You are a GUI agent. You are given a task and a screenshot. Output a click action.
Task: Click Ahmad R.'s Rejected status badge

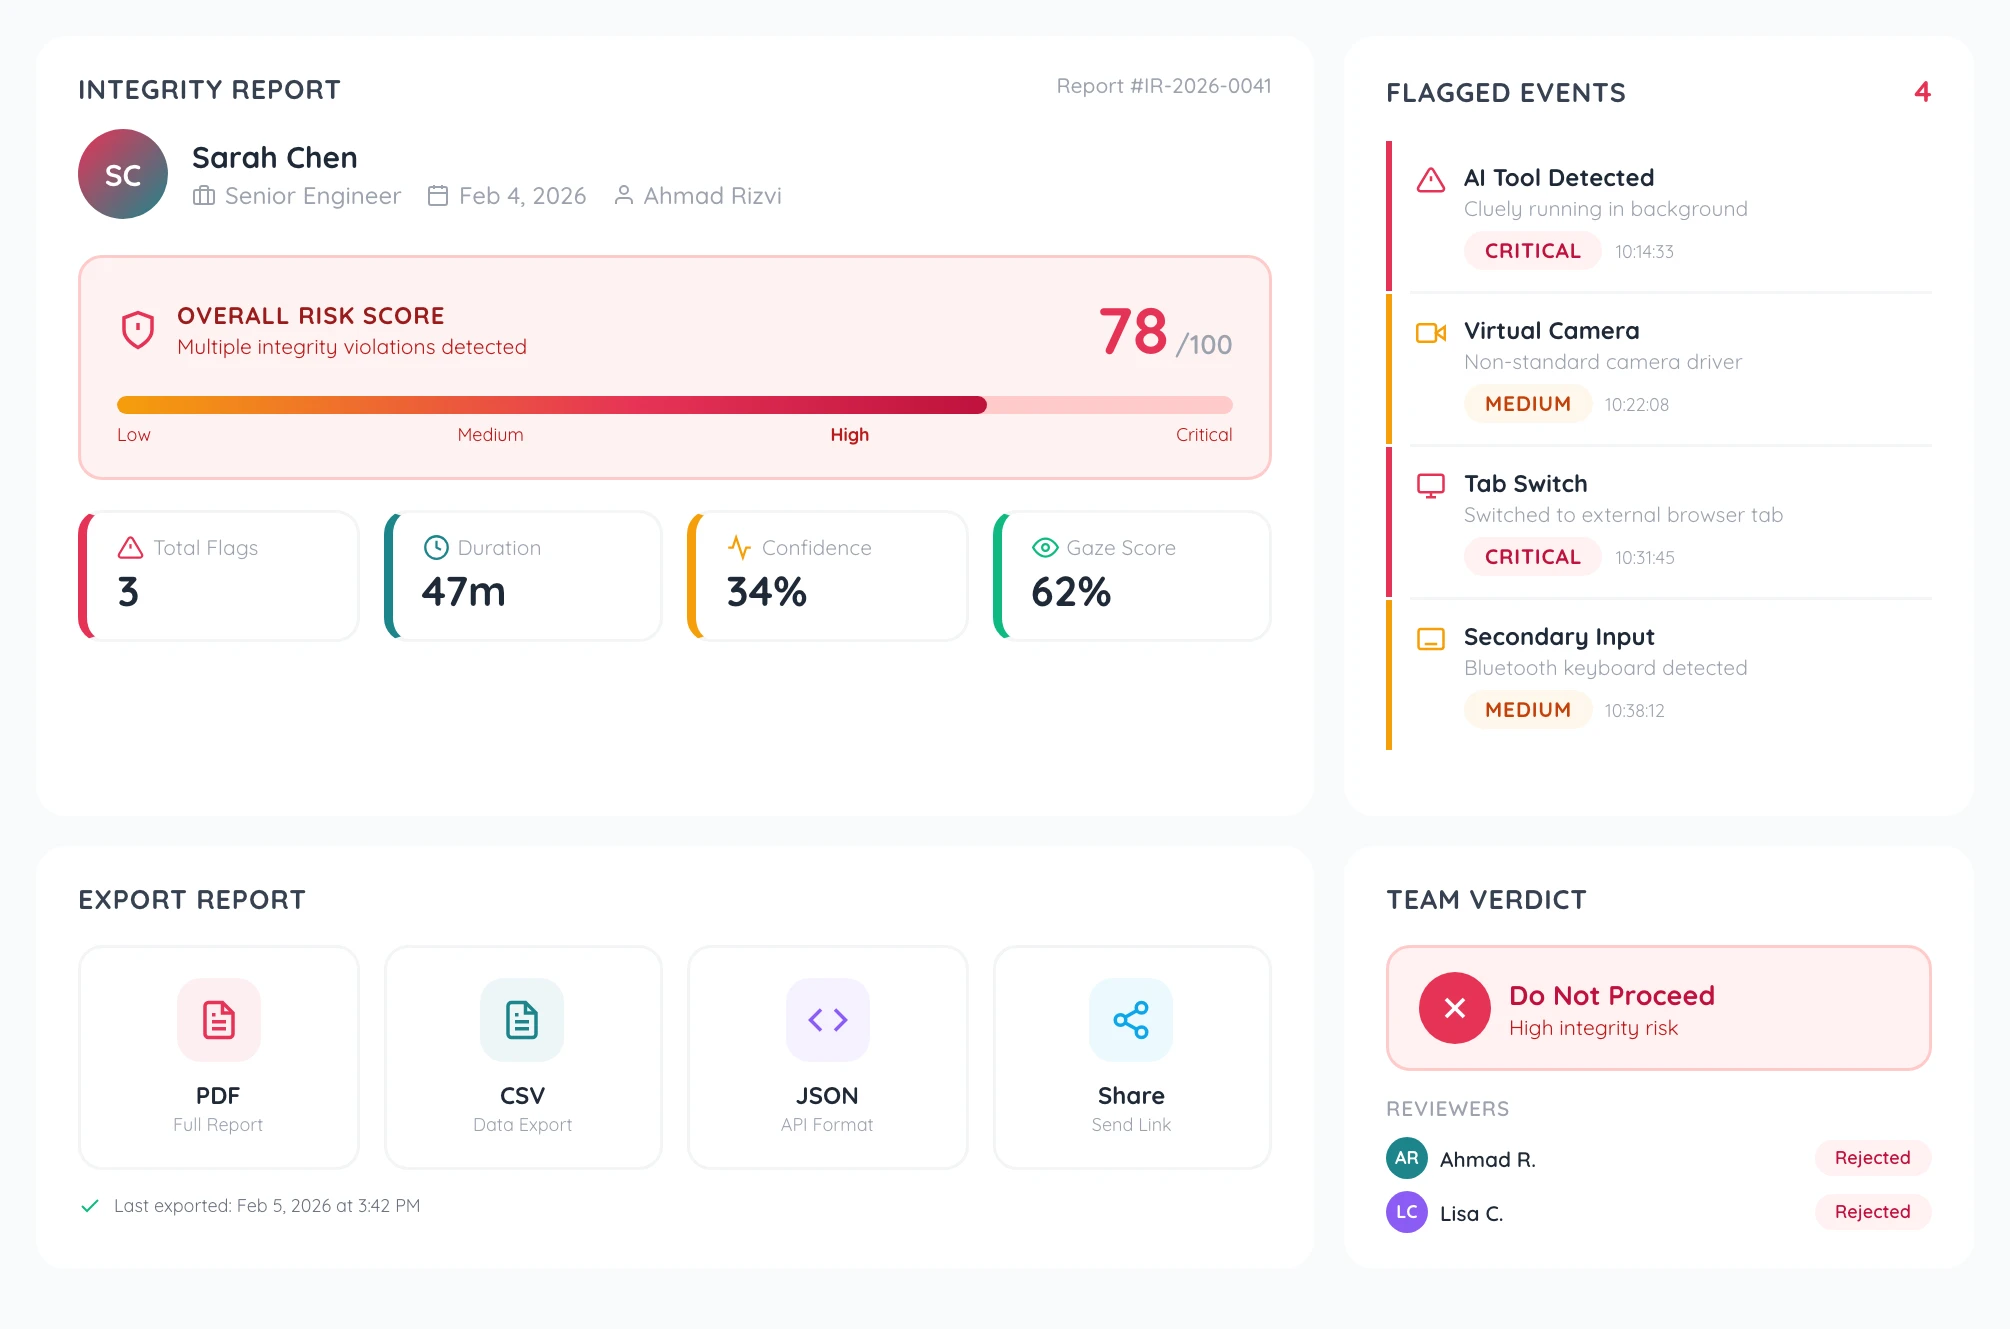1871,1158
